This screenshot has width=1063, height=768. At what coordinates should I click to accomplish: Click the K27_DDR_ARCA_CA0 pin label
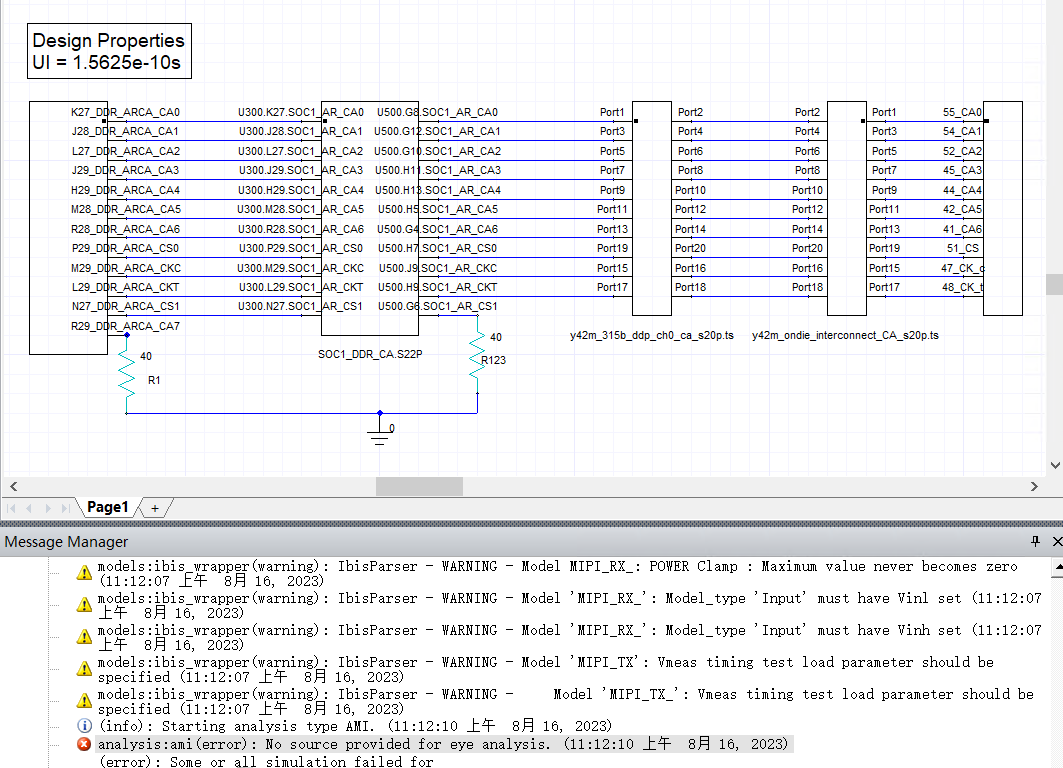(125, 112)
